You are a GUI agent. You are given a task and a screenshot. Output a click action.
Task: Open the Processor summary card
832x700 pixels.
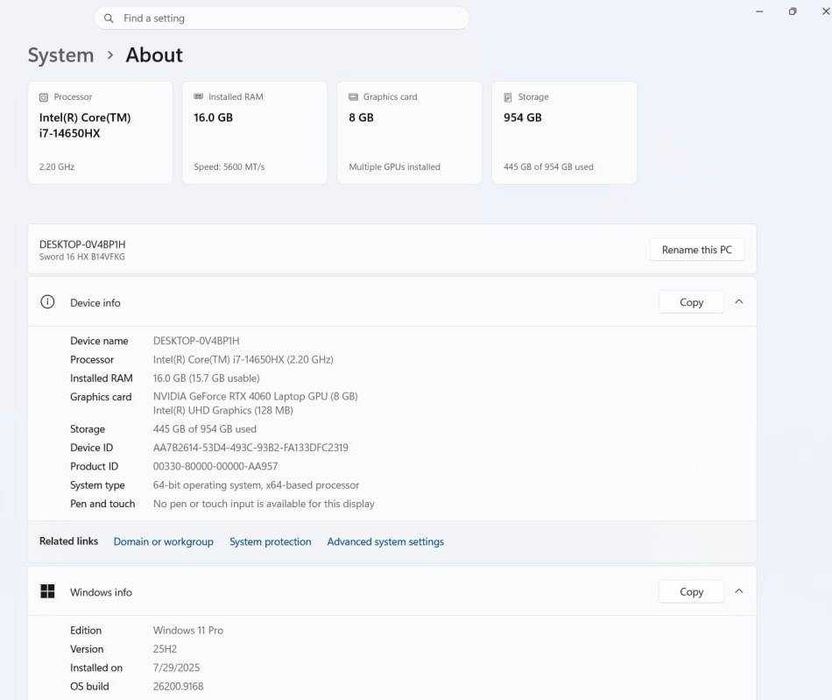100,133
